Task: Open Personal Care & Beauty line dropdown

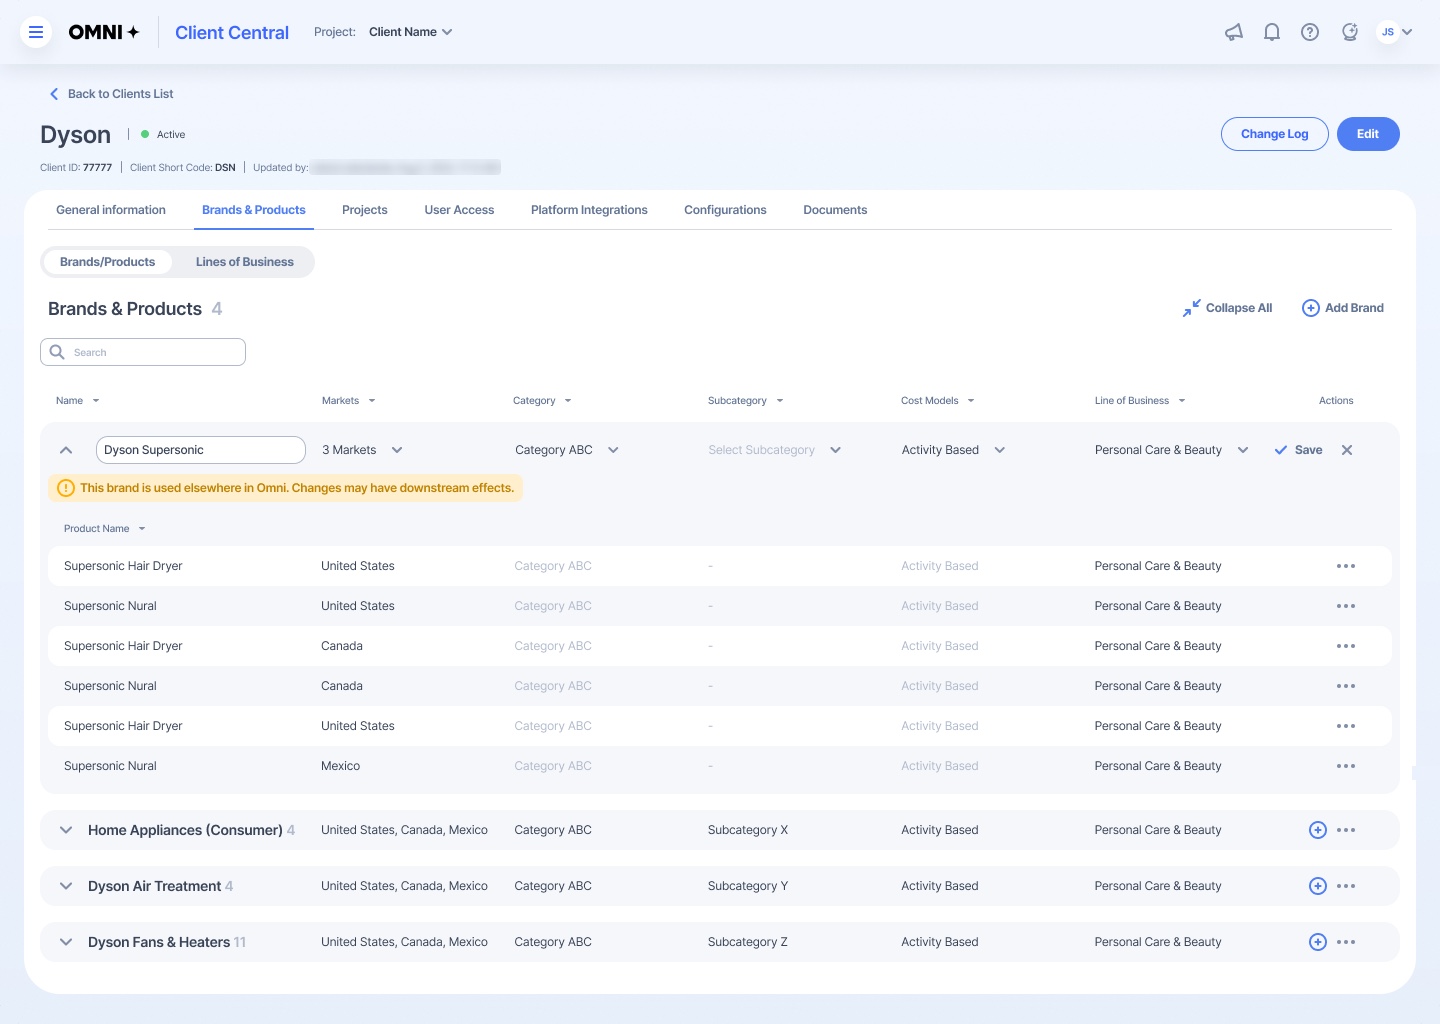Action: tap(1172, 450)
